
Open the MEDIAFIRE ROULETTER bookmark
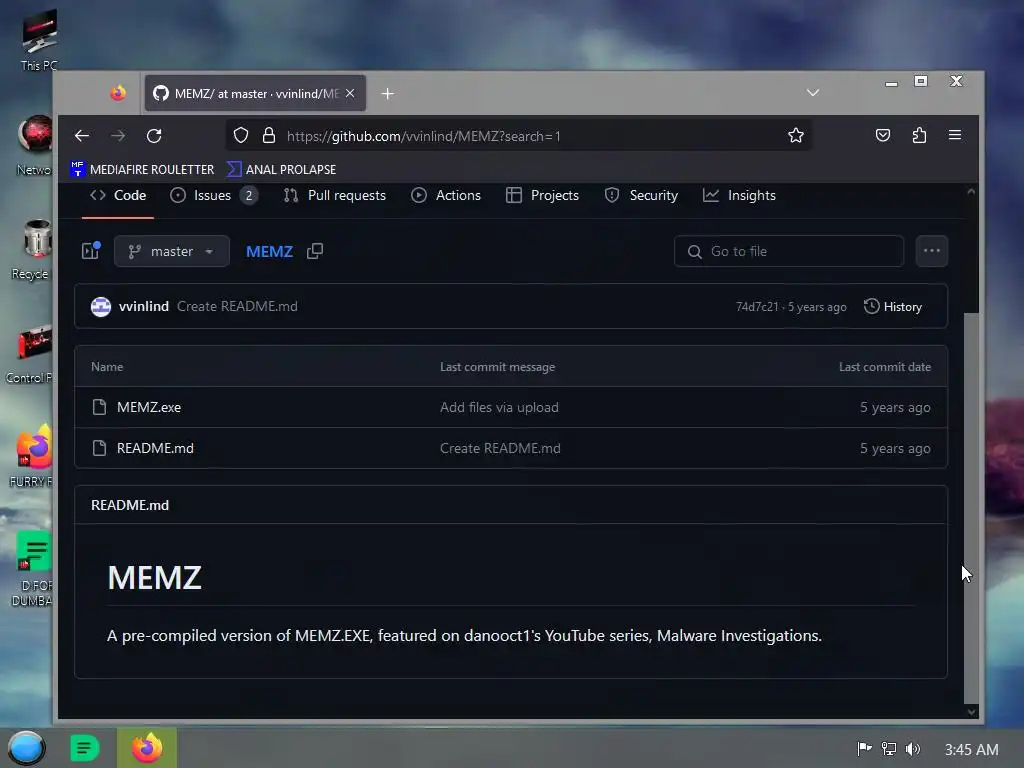click(143, 169)
